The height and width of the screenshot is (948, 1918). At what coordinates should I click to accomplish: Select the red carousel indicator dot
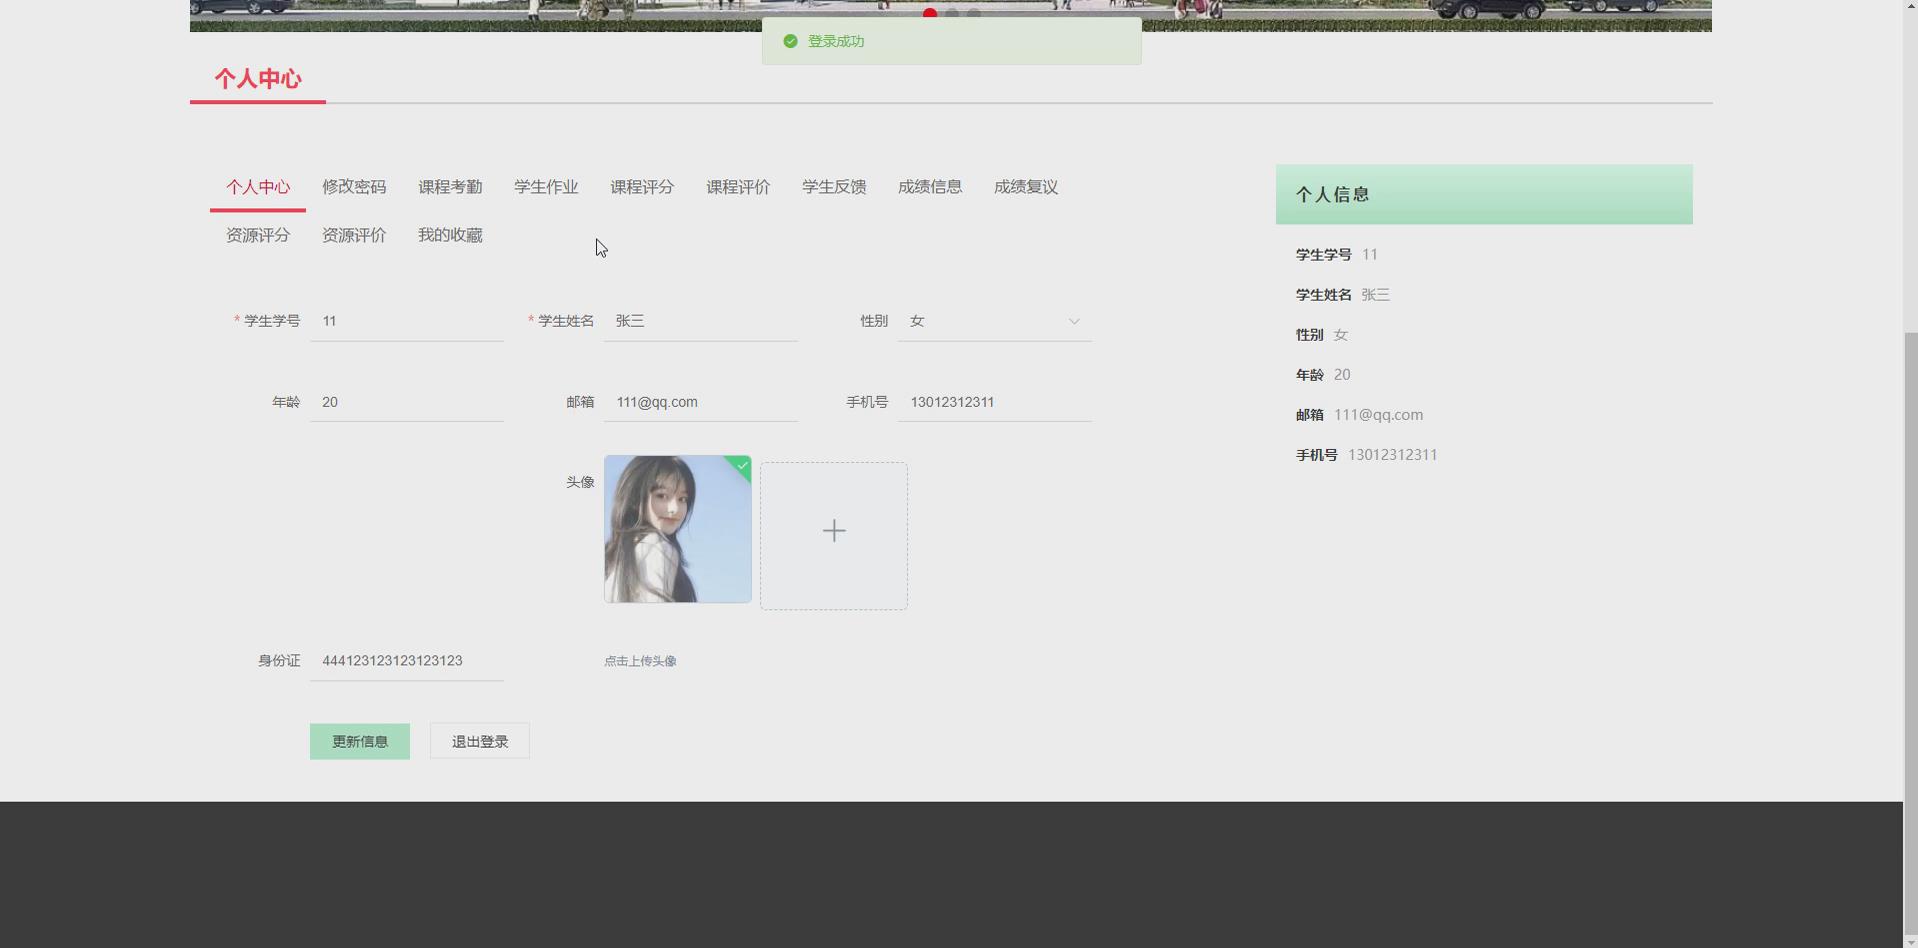(x=929, y=13)
